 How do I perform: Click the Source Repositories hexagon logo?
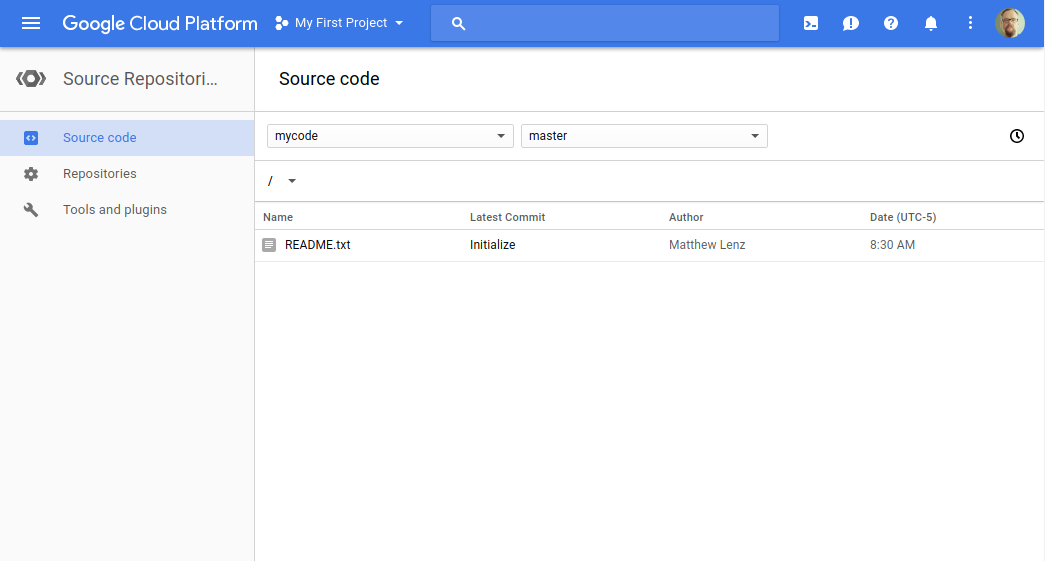coord(31,79)
